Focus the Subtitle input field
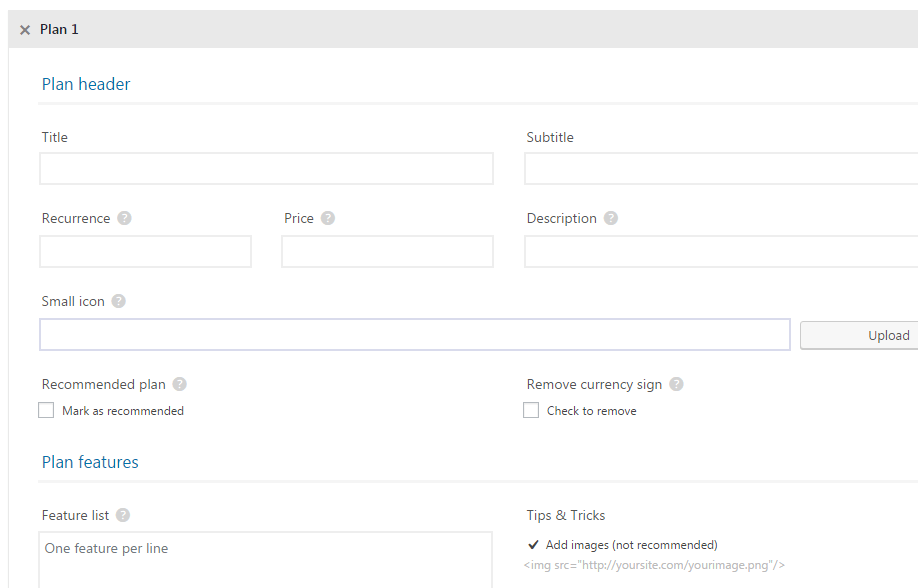Screen dimensions: 918x588 (721, 169)
